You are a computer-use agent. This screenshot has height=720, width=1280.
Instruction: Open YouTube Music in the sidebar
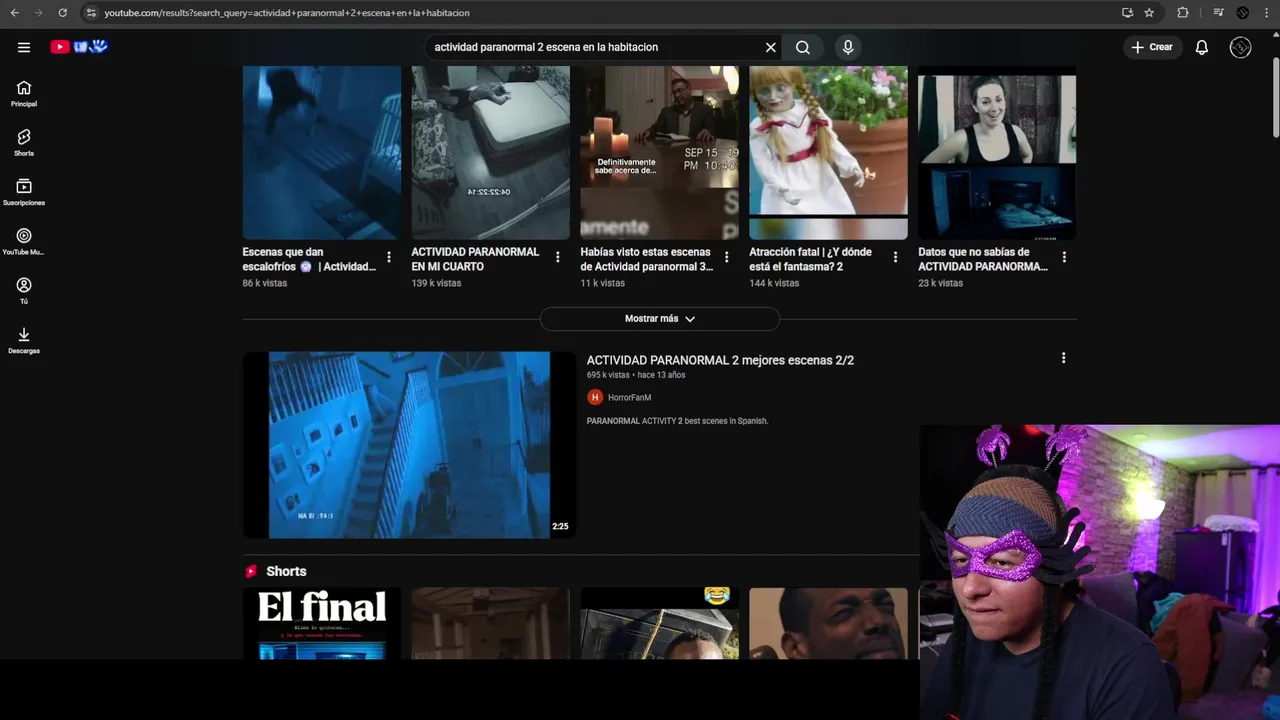coord(24,242)
